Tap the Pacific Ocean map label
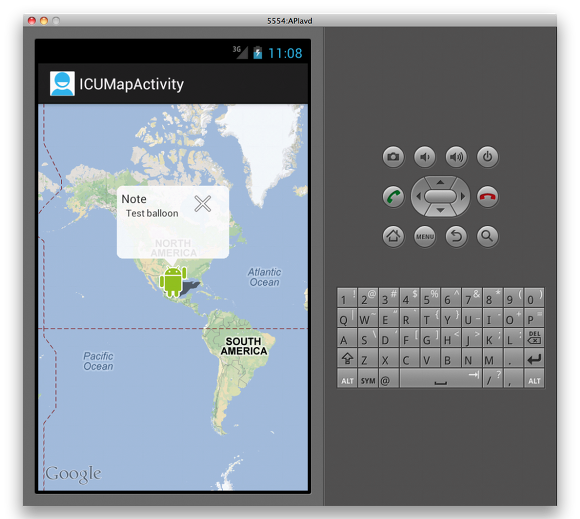 click(x=98, y=361)
